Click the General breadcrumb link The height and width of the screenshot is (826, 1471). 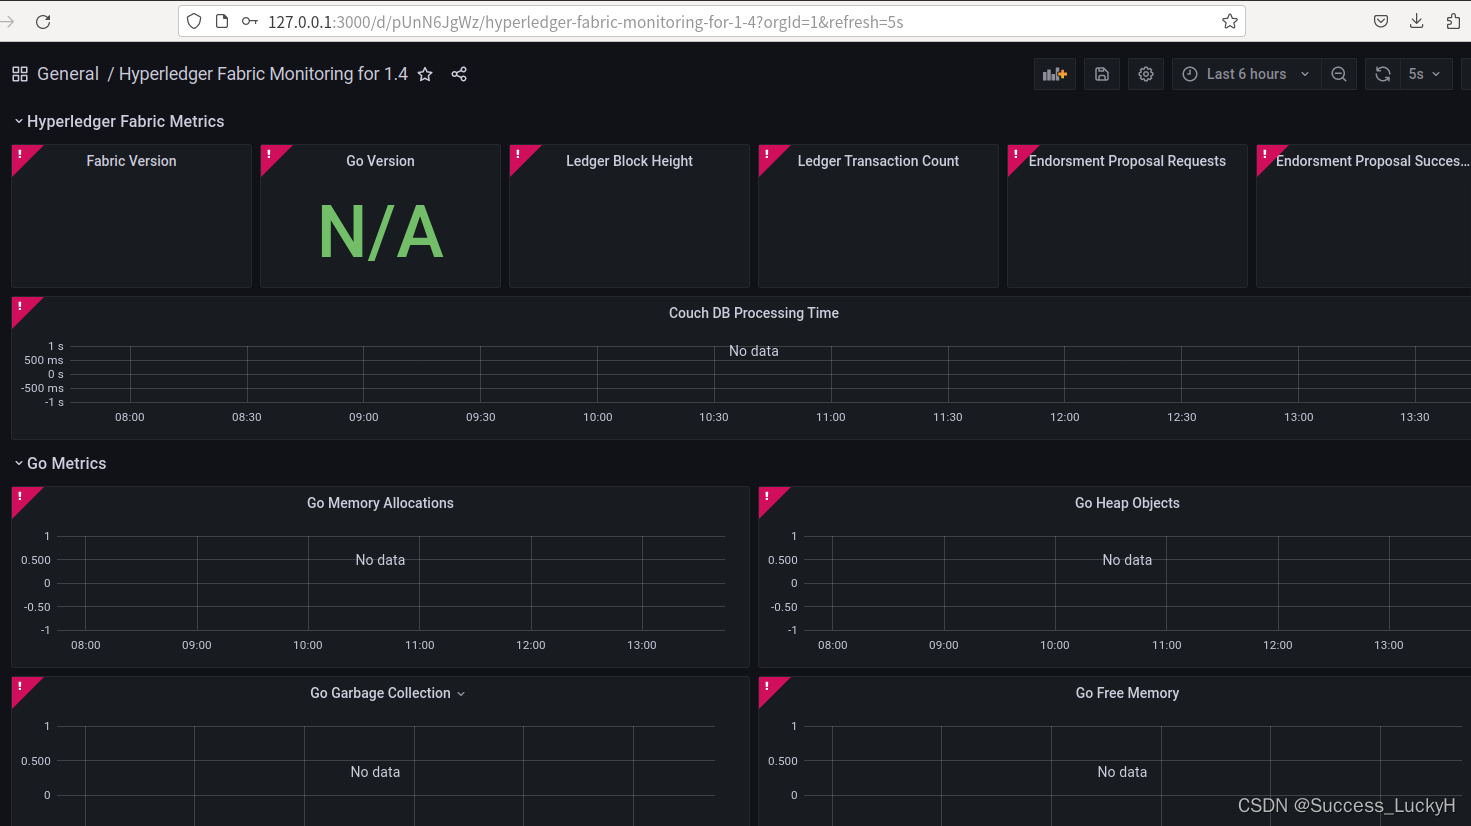click(x=67, y=73)
